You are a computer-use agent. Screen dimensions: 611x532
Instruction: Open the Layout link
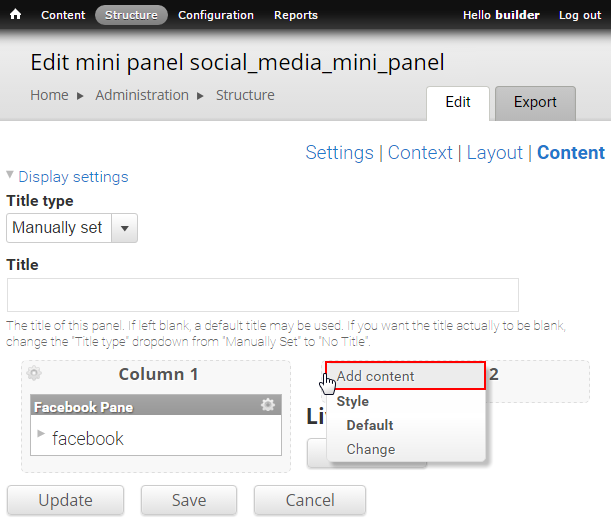[x=494, y=152]
